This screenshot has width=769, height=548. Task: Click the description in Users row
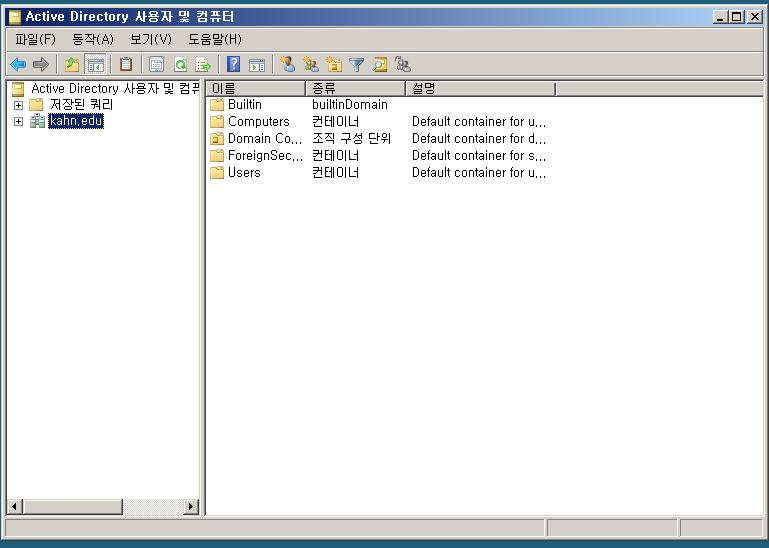pos(479,173)
